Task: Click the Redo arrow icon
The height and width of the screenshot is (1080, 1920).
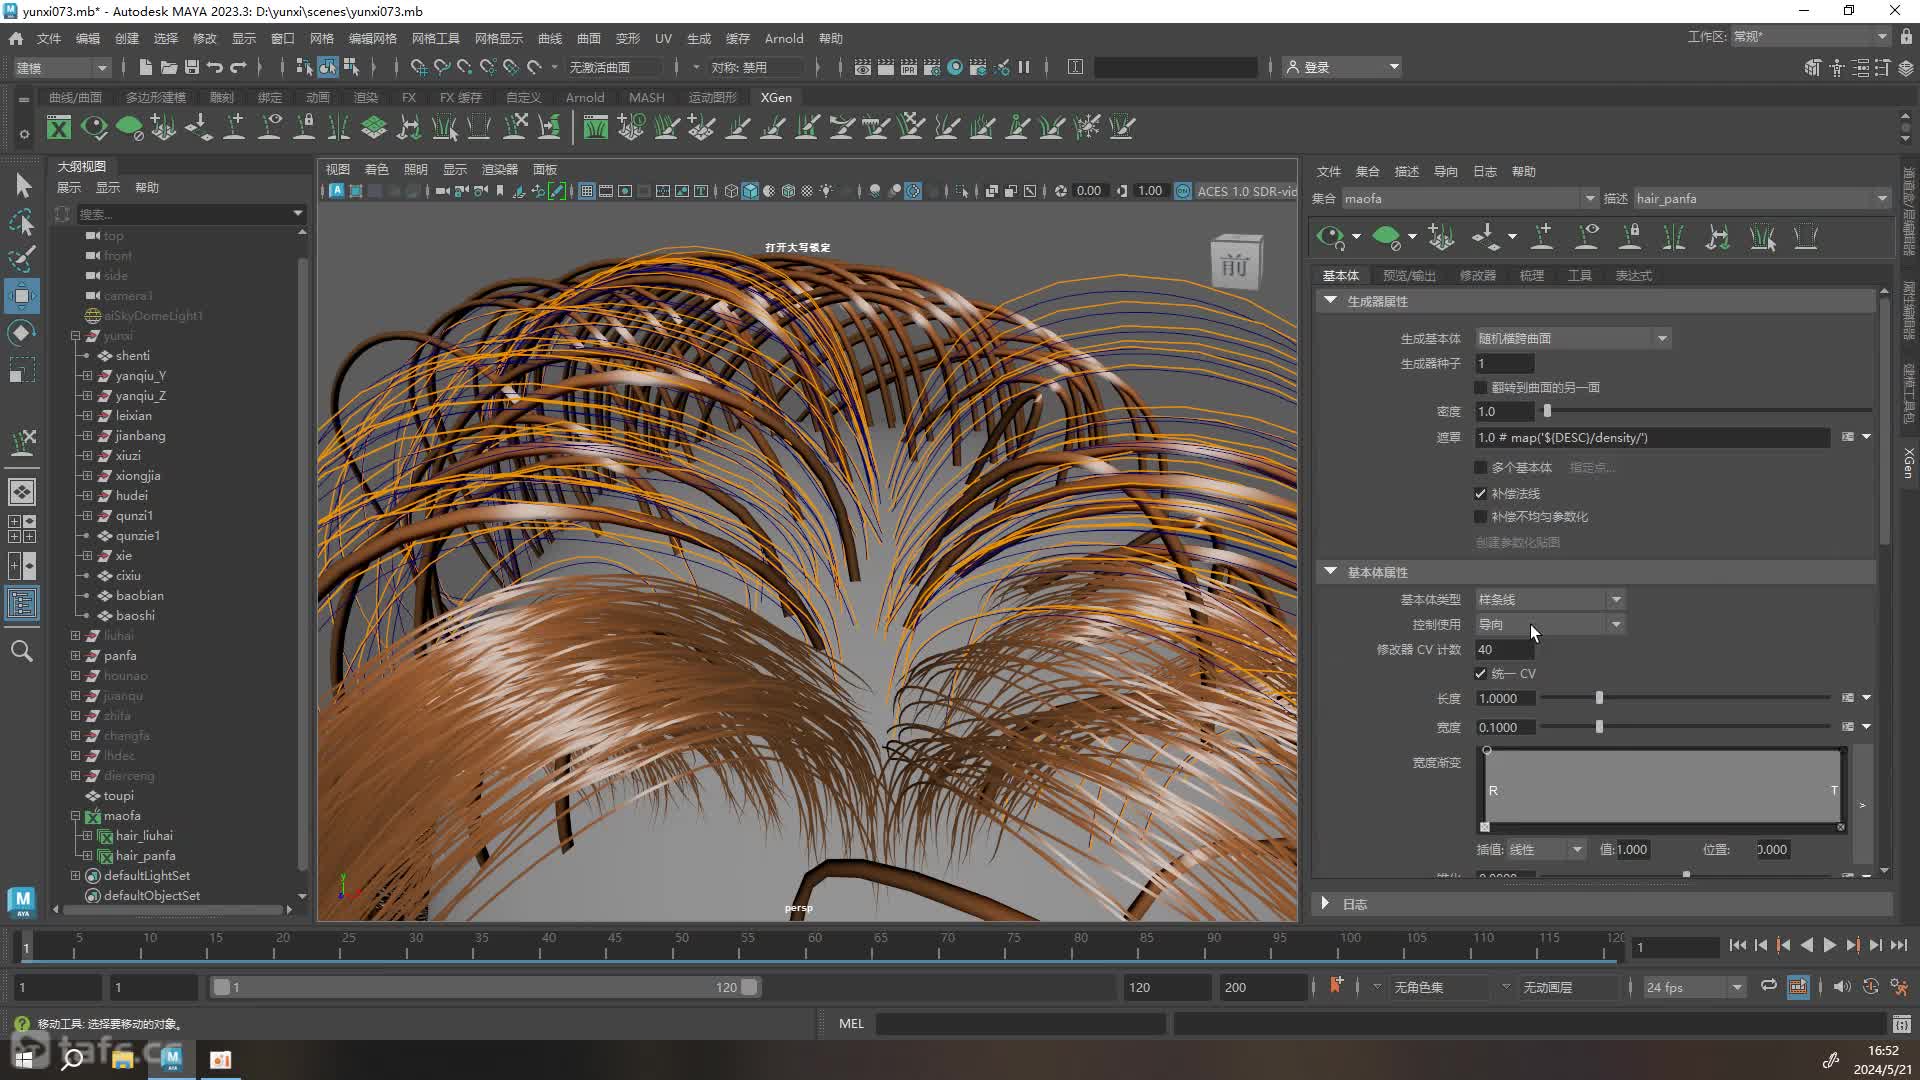Action: pos(238,67)
